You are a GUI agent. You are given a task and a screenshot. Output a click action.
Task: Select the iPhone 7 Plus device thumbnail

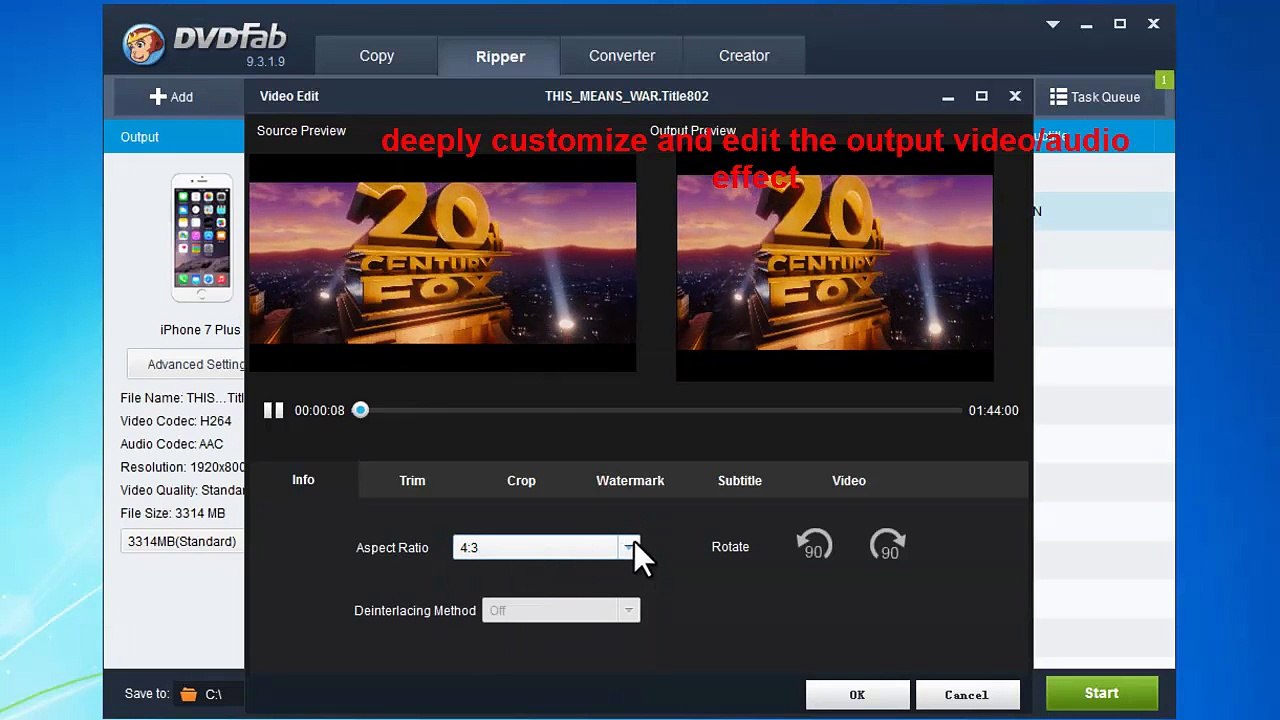coord(201,238)
